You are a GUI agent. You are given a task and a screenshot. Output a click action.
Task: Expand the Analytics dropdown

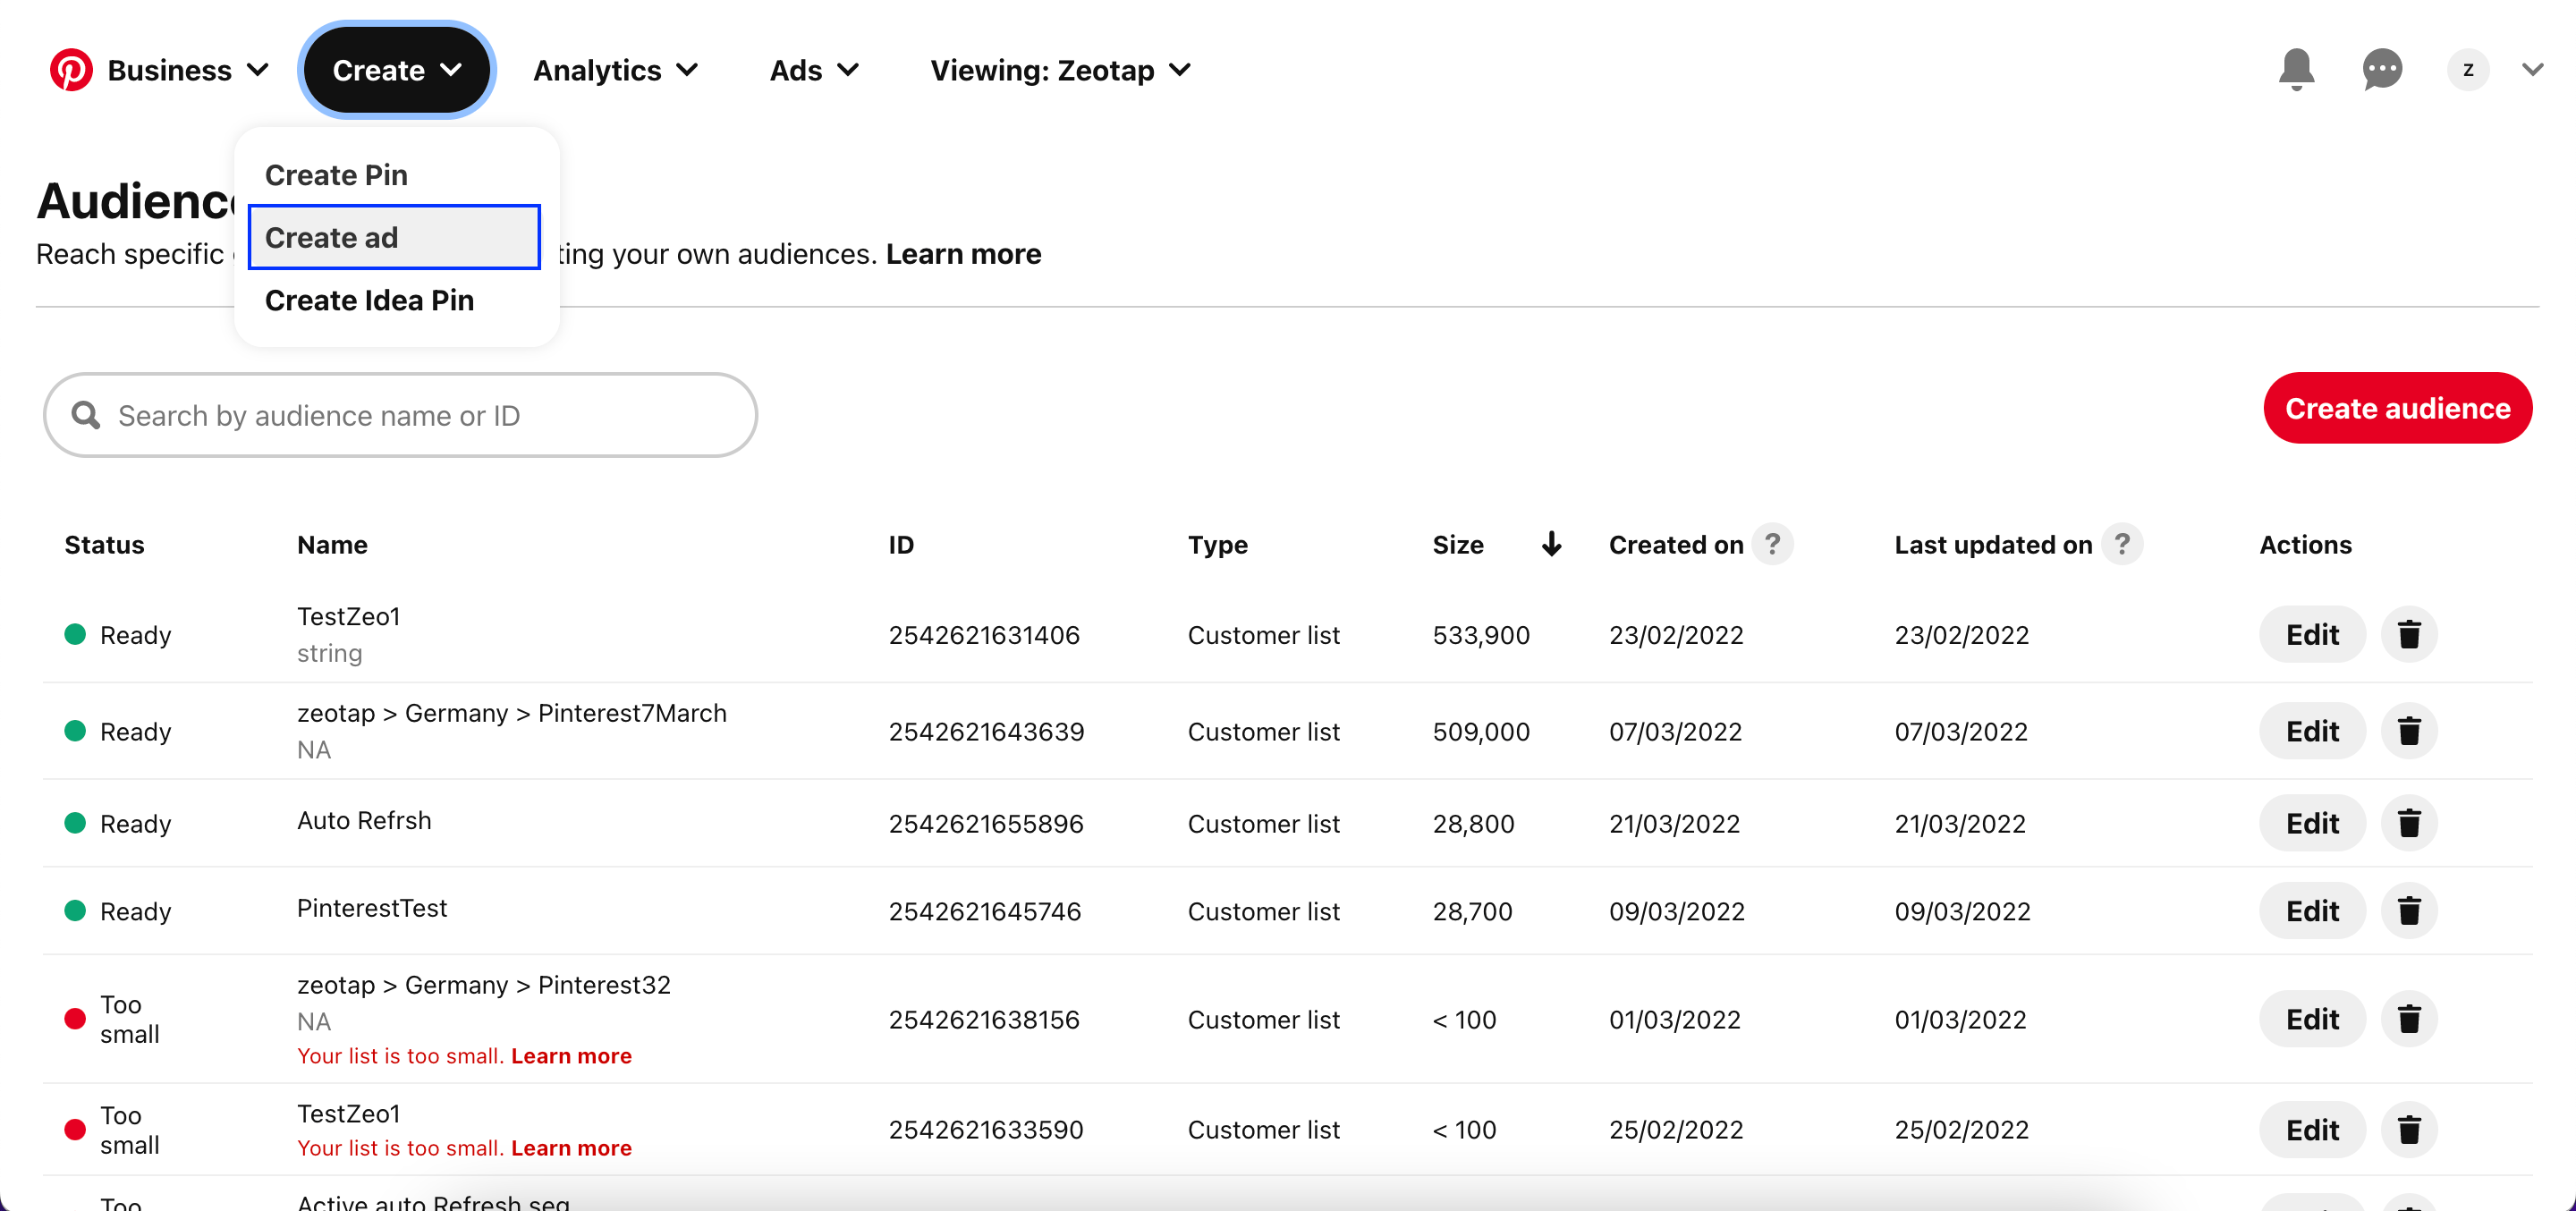(615, 70)
